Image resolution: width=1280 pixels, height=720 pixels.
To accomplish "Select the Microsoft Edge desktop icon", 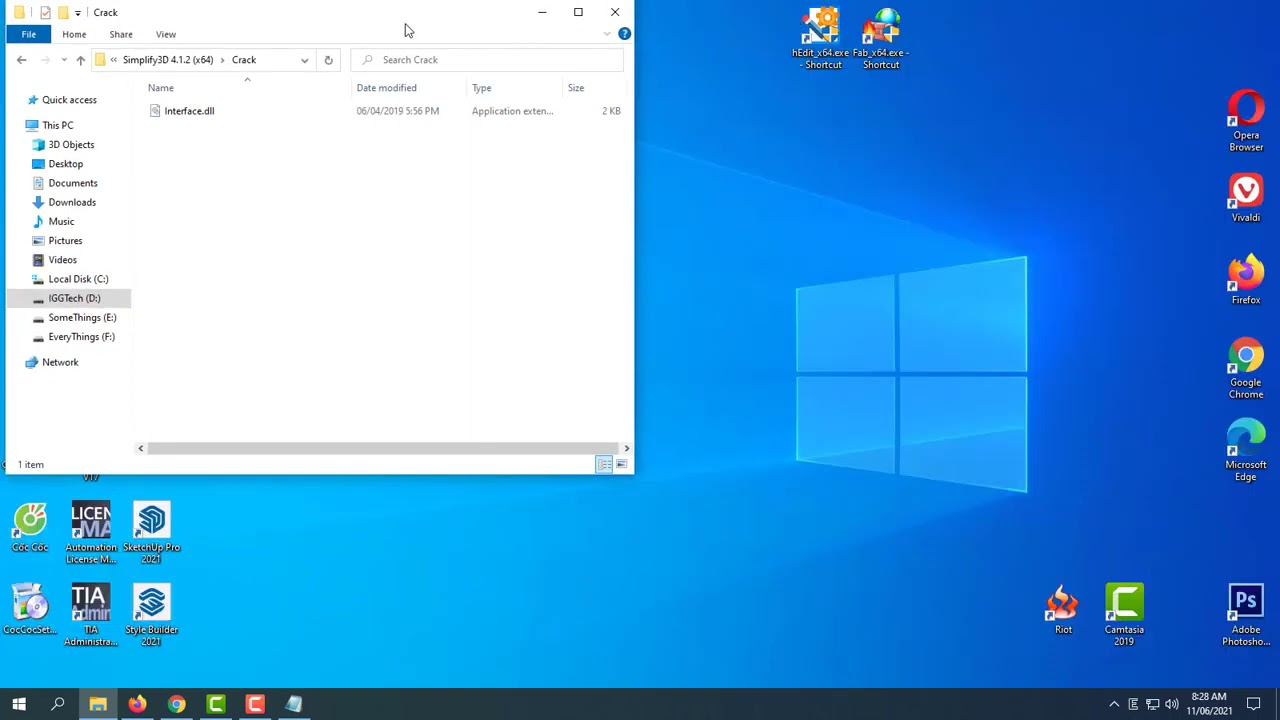I will tap(1246, 451).
